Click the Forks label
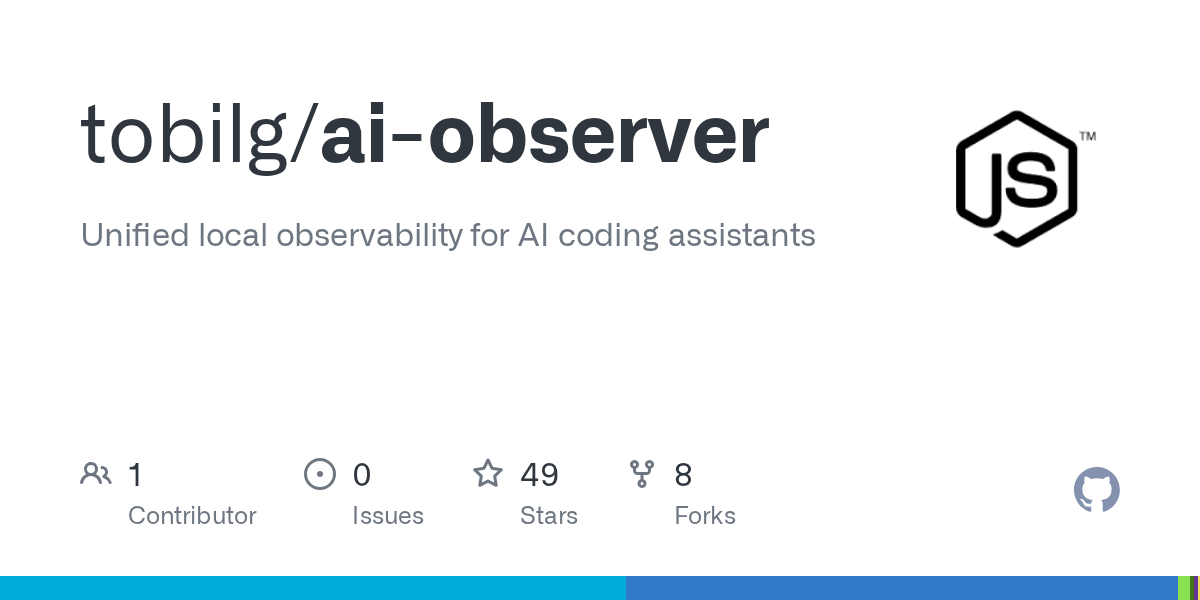The width and height of the screenshot is (1200, 600). 705,516
